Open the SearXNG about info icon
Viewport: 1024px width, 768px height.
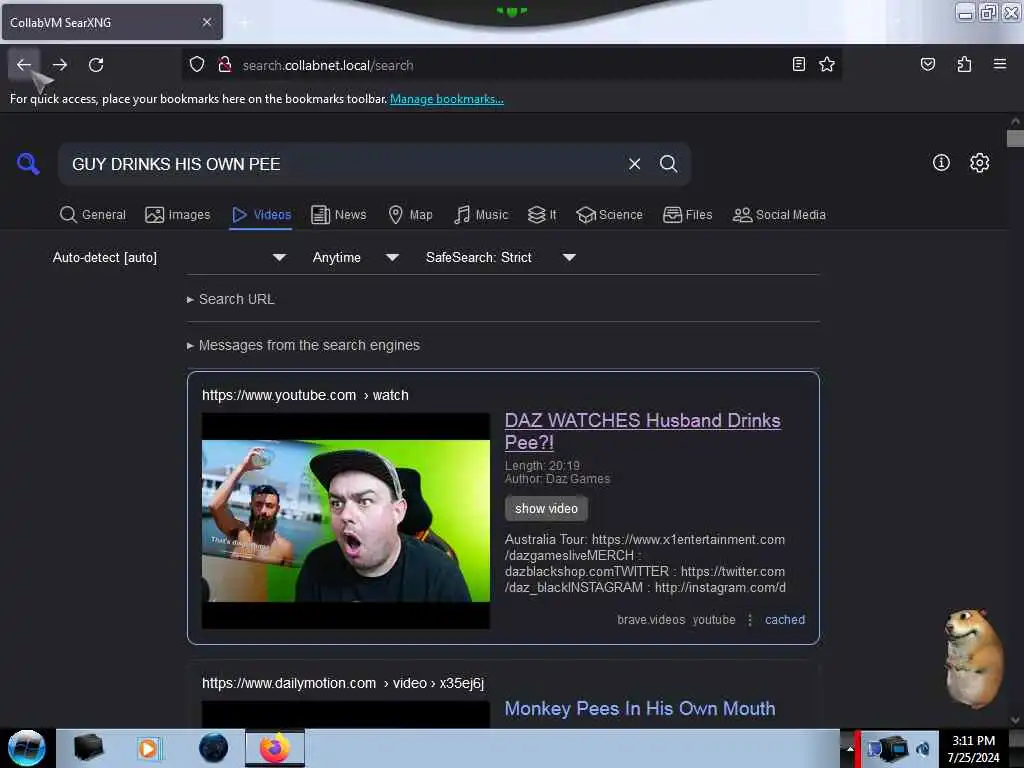[x=941, y=163]
